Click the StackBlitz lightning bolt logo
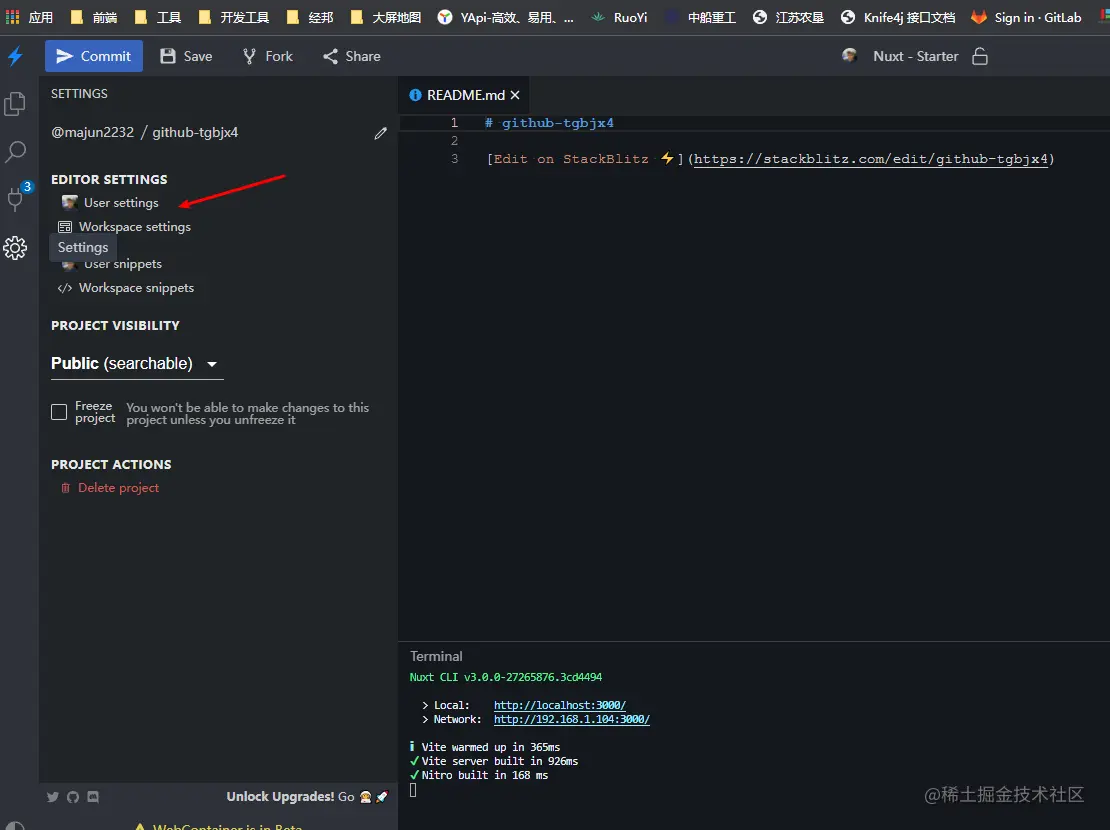 click(x=16, y=56)
